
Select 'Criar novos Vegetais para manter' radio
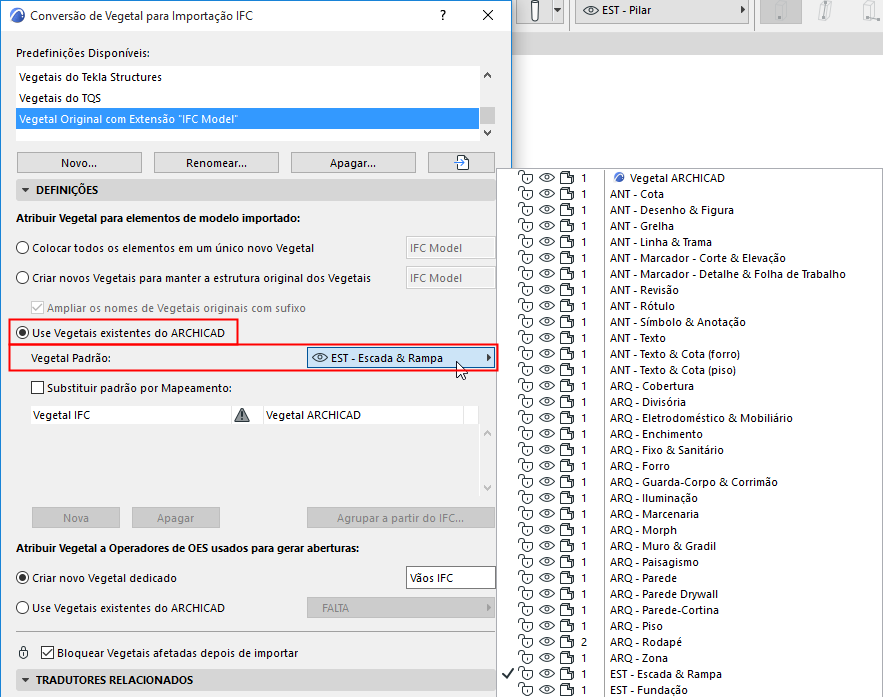(23, 278)
